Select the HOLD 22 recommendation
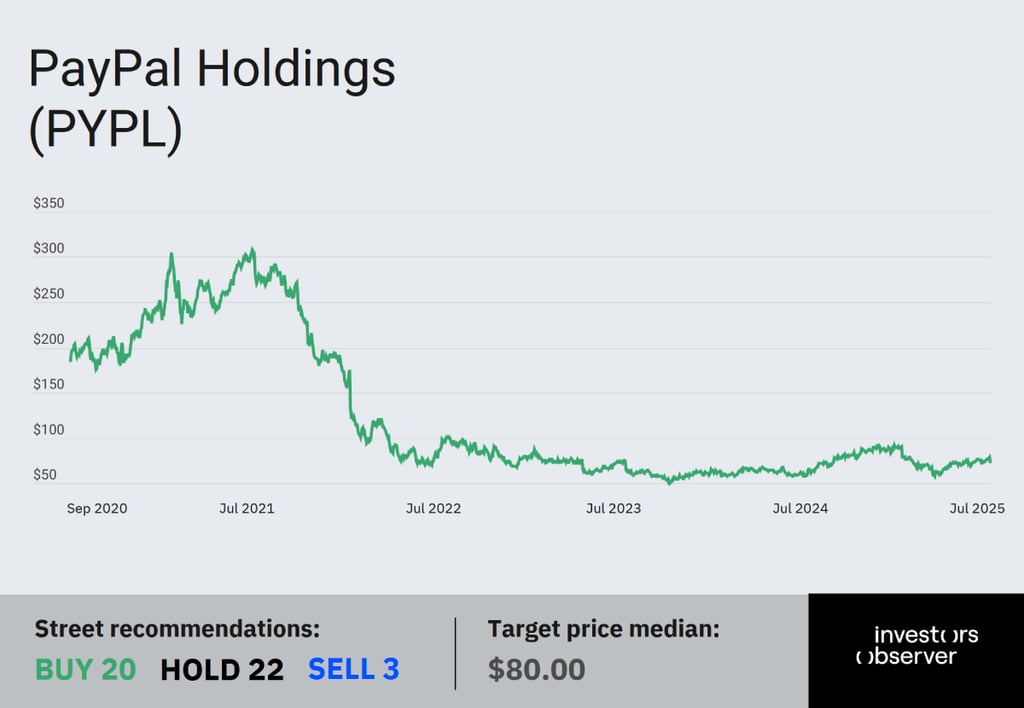Screen dimensions: 1024x708 click(x=222, y=669)
